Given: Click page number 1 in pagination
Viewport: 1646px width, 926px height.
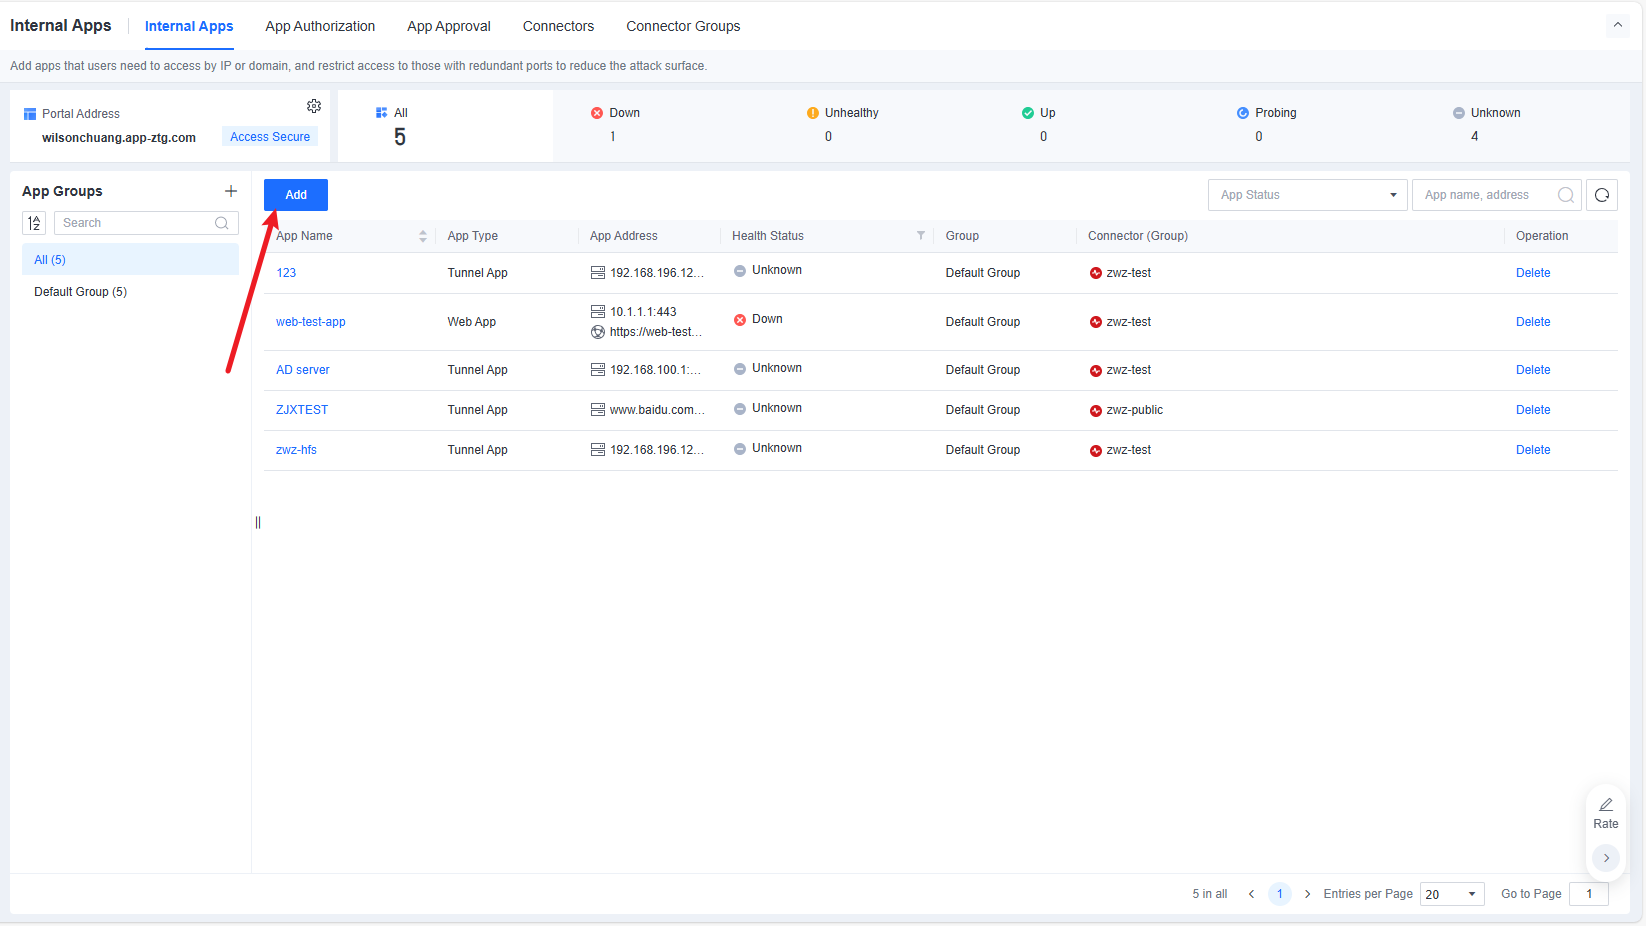Looking at the screenshot, I should pos(1279,894).
